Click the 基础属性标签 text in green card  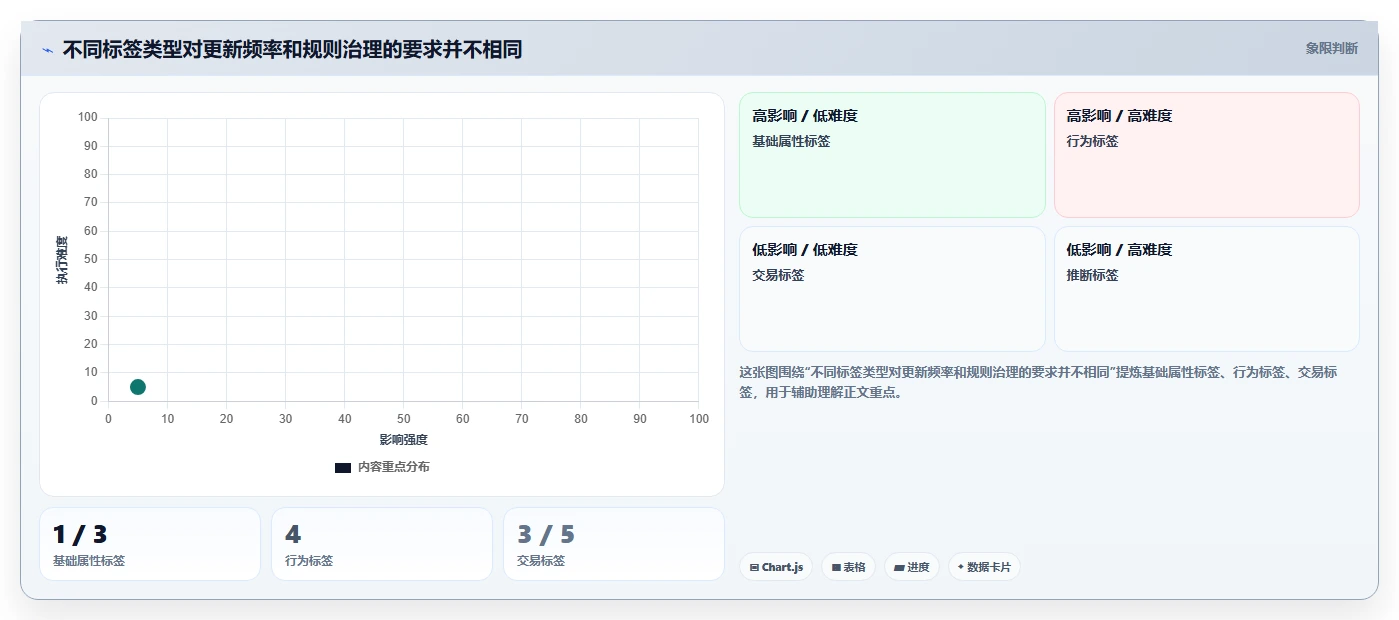[791, 142]
